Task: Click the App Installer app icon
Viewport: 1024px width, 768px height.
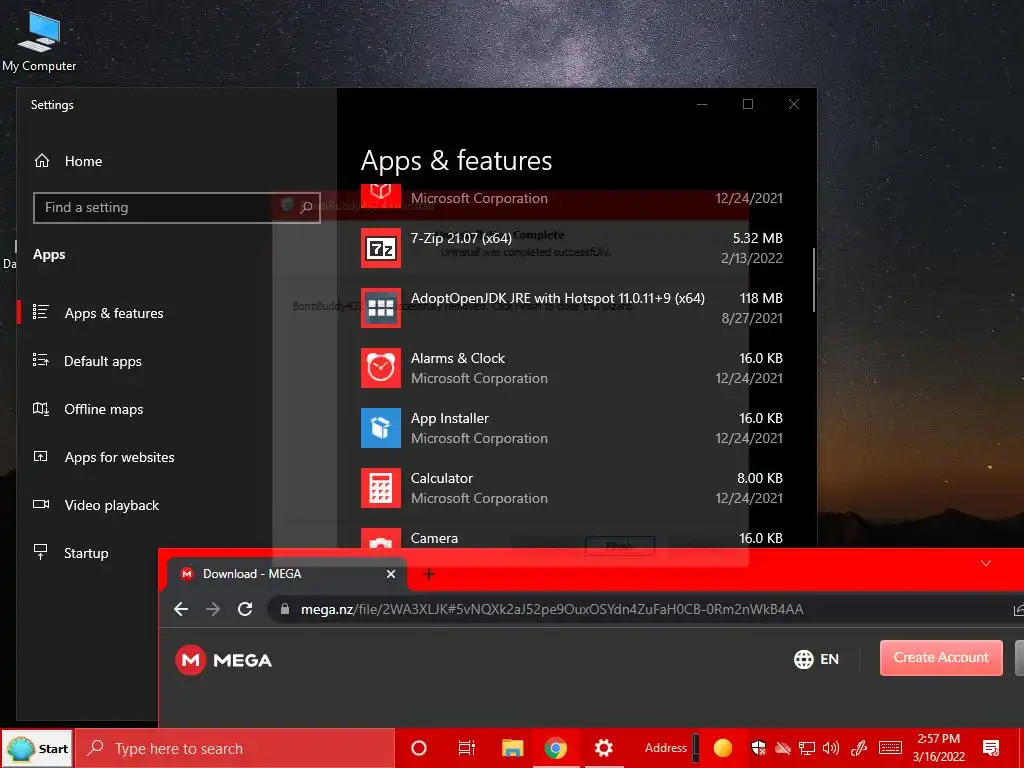Action: click(x=381, y=428)
